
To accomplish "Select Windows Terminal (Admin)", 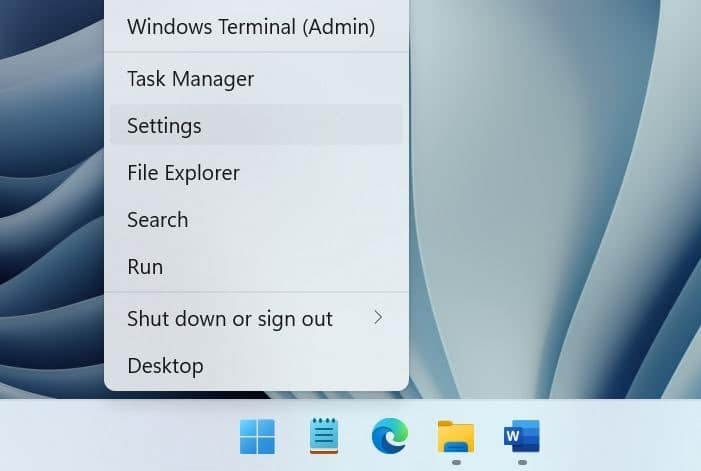I will [x=256, y=26].
